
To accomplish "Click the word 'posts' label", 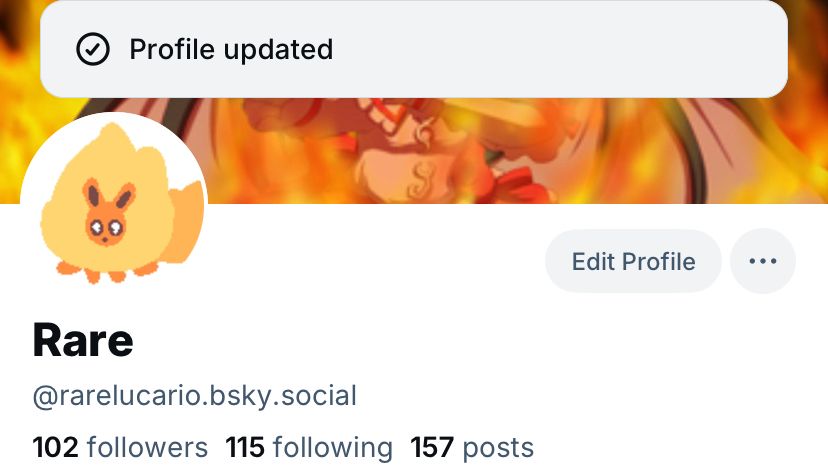I will tap(498, 448).
